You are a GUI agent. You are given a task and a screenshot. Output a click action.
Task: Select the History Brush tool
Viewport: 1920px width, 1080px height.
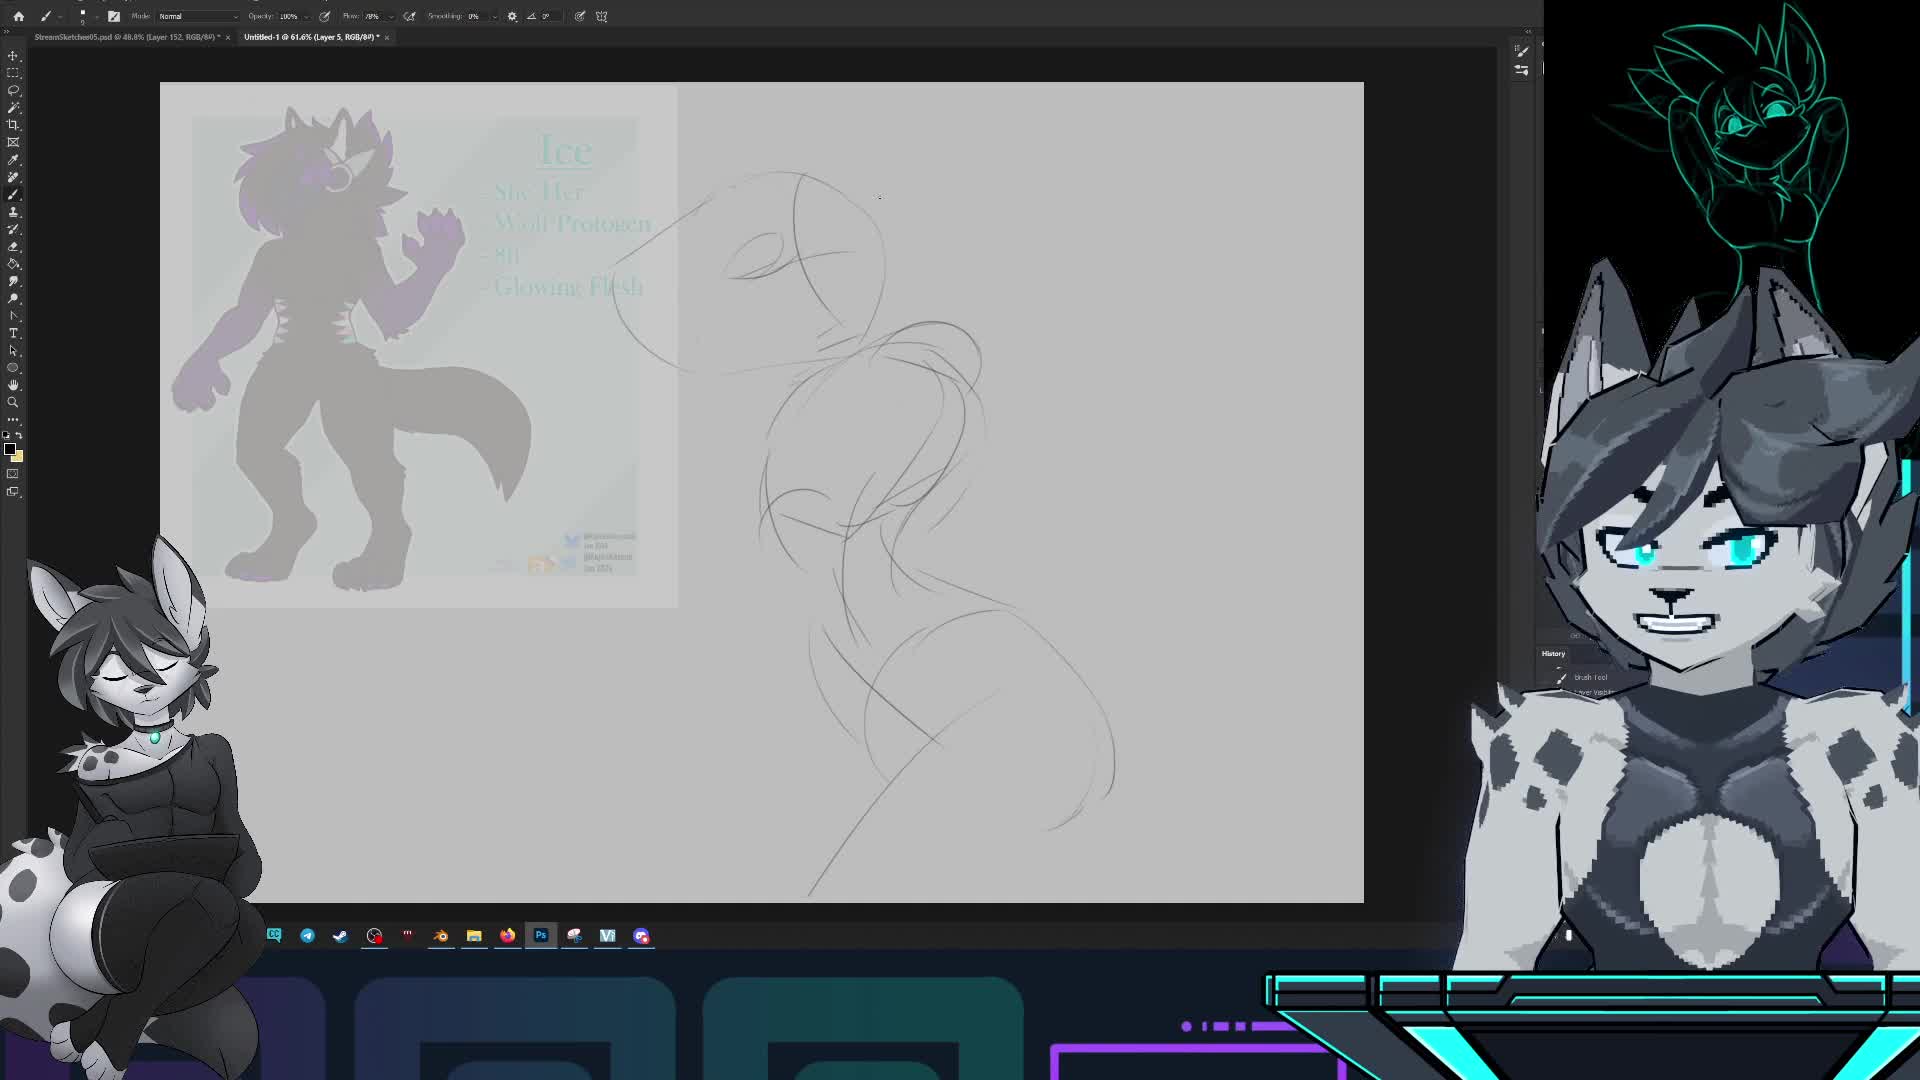tap(13, 229)
